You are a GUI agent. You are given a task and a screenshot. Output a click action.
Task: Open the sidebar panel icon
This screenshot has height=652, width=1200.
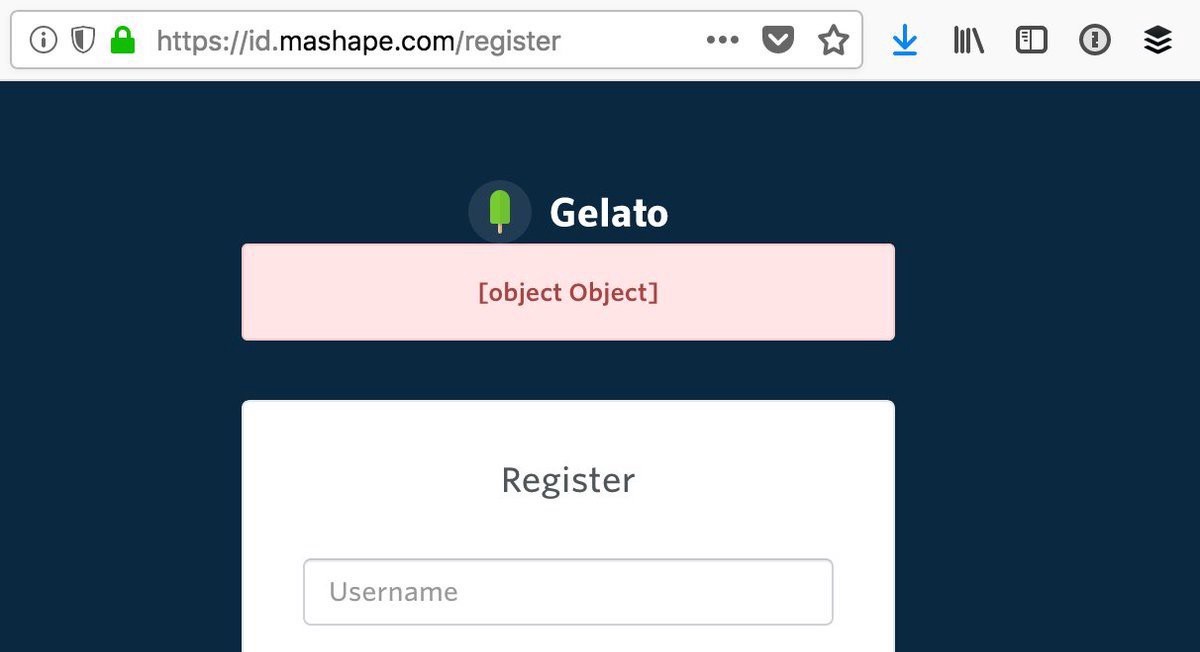(x=1031, y=40)
